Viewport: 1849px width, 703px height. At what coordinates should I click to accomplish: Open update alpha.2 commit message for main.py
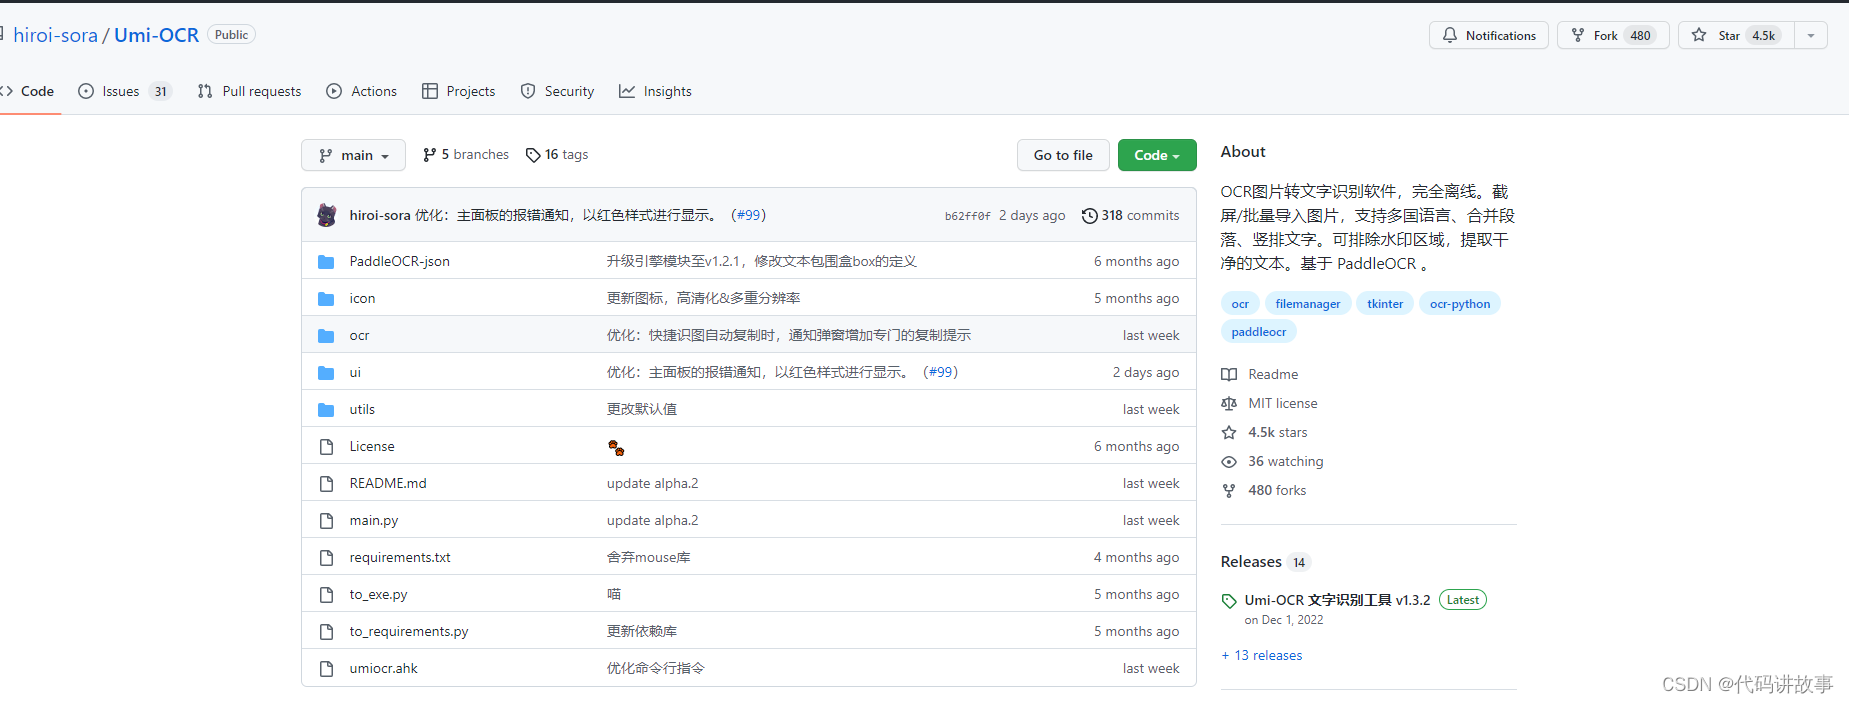pyautogui.click(x=652, y=520)
